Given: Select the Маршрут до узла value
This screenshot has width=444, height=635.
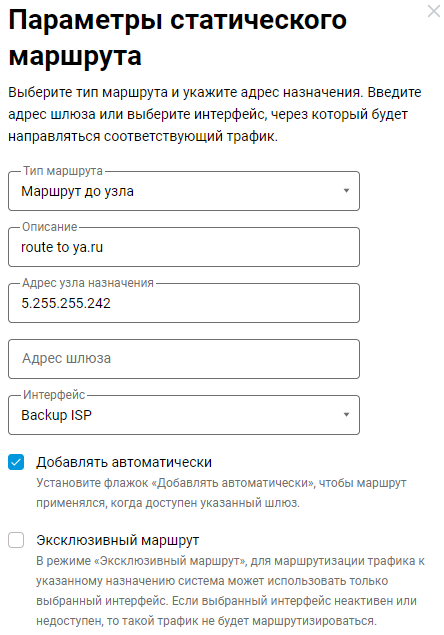Looking at the screenshot, I should tap(77, 191).
